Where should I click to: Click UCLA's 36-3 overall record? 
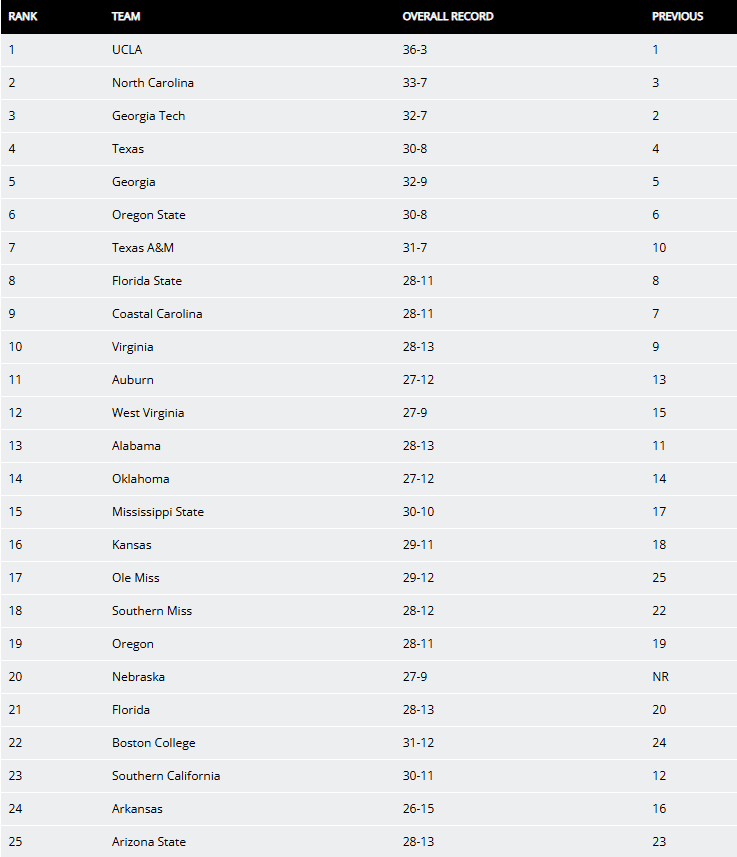[x=417, y=50]
